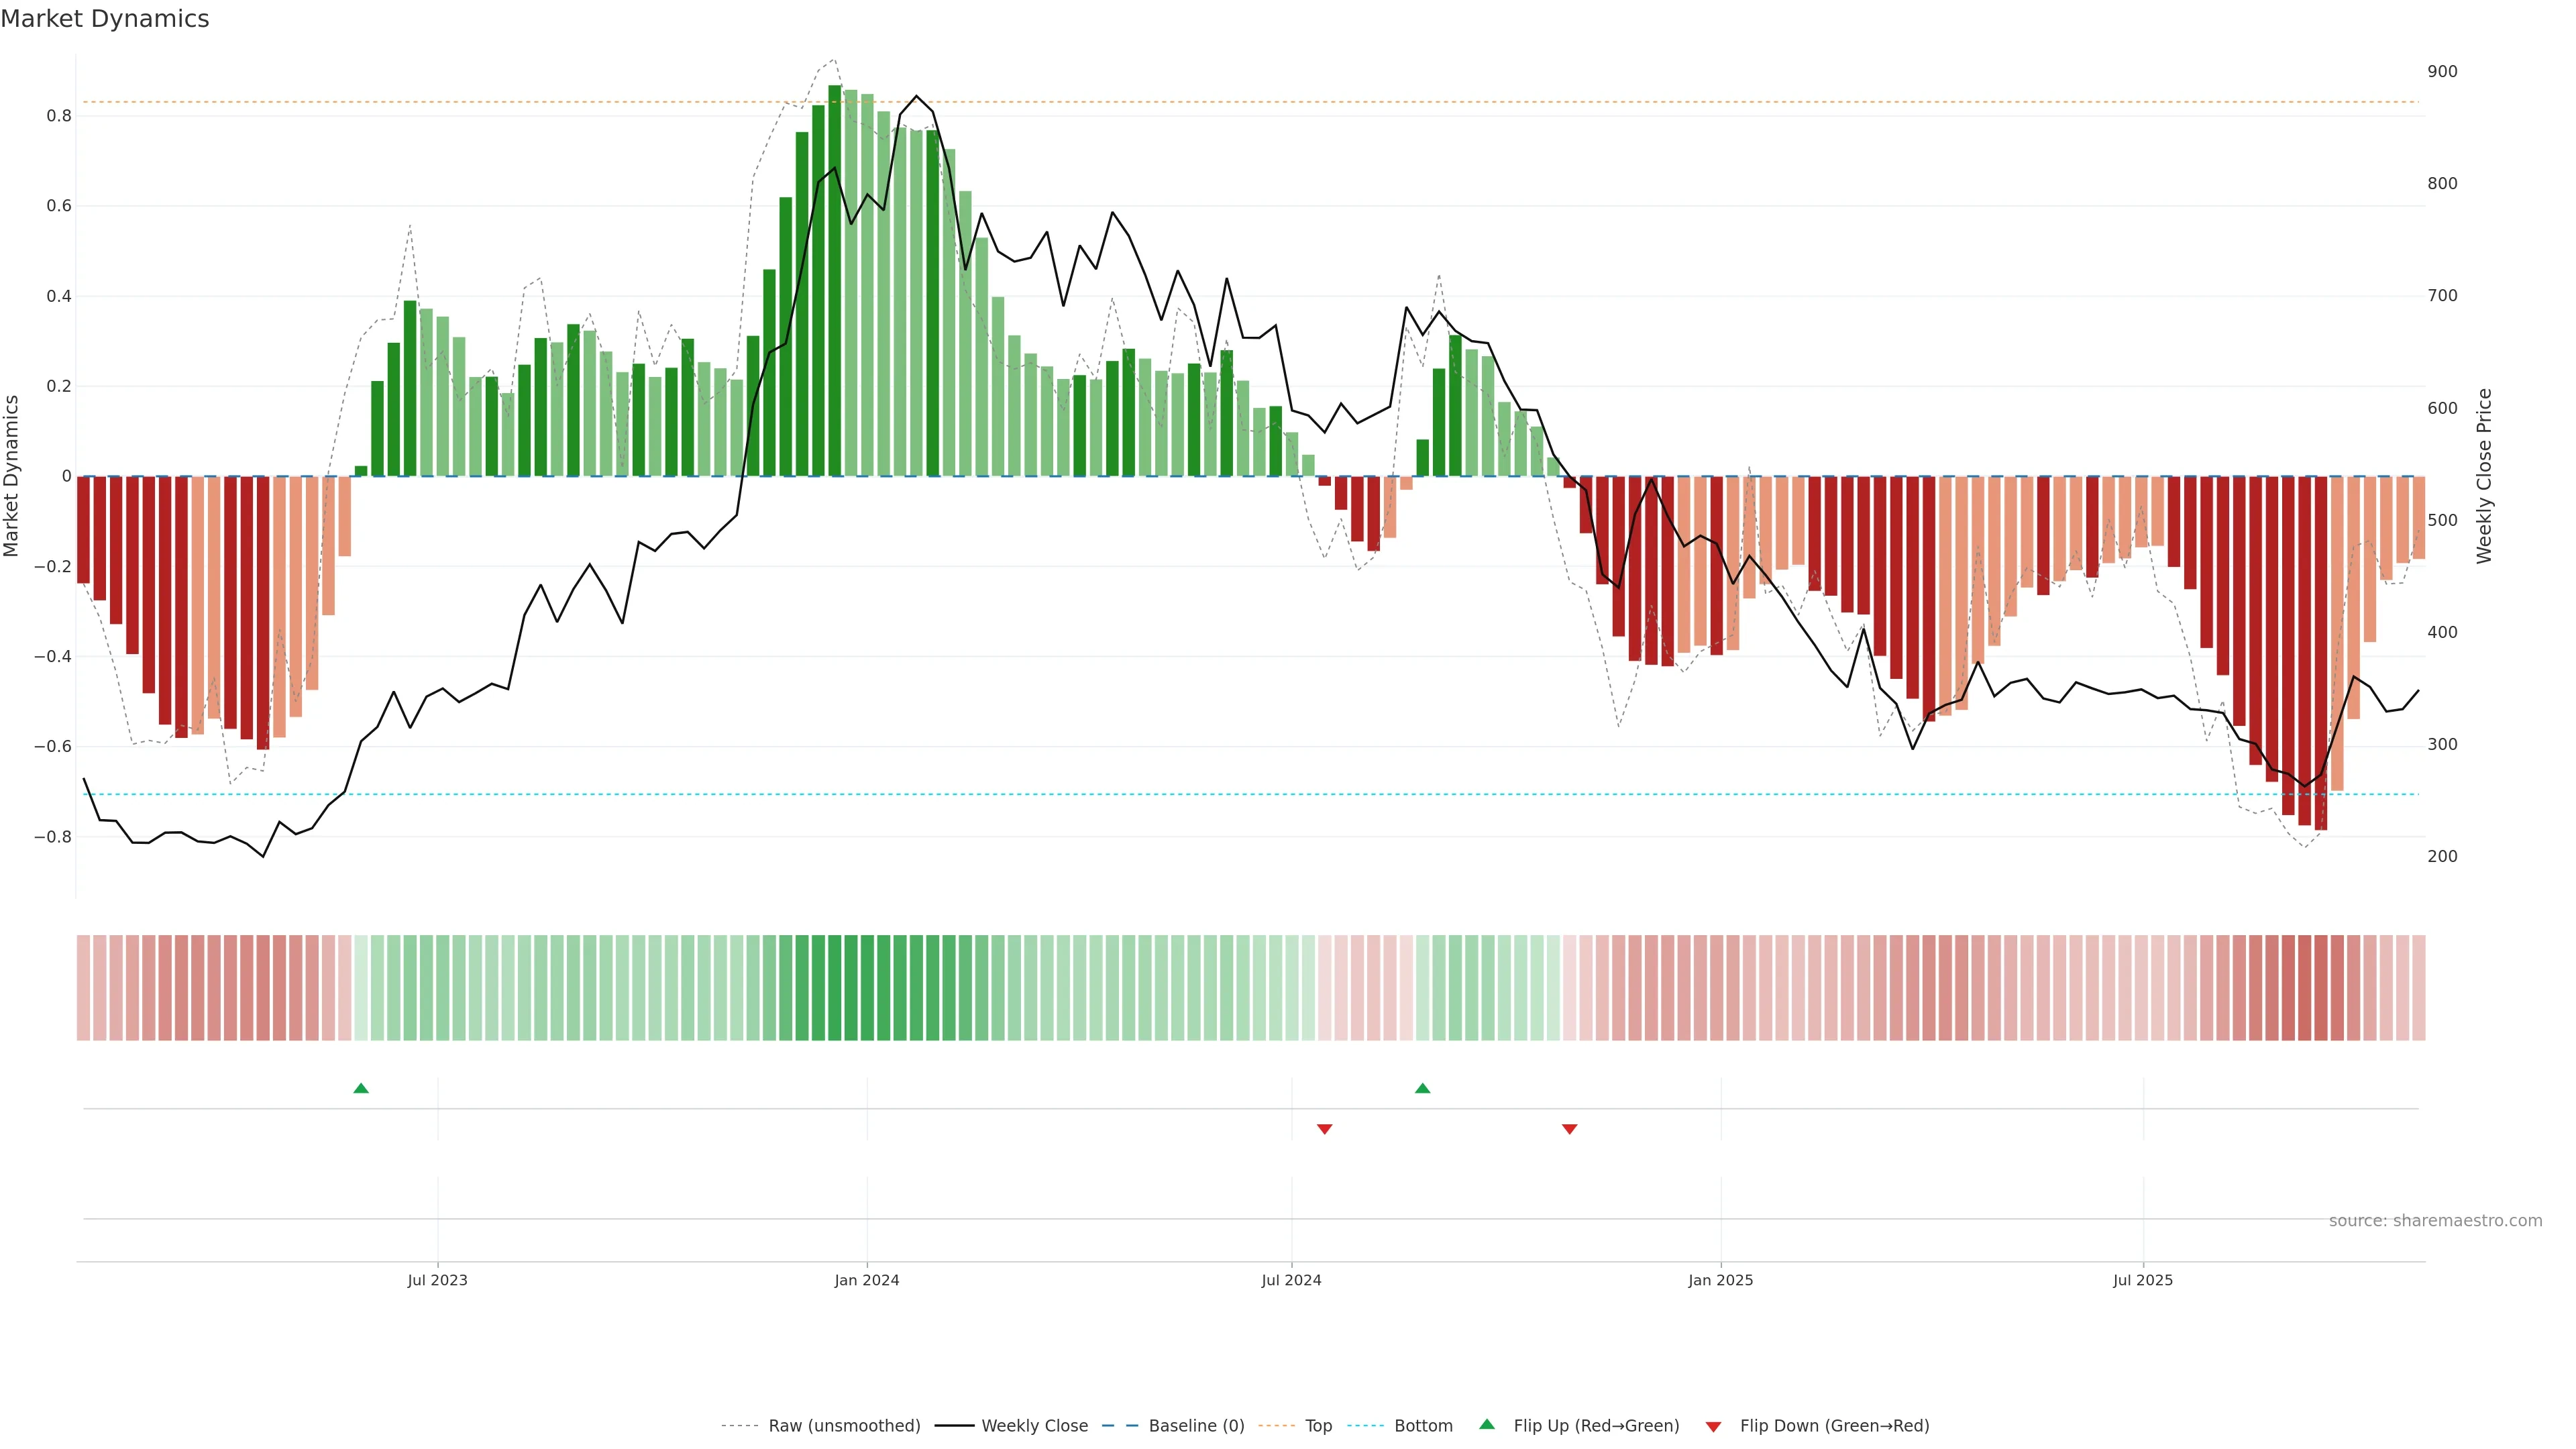
Task: Click the Weekly Close Price axis title
Action: click(x=2484, y=476)
